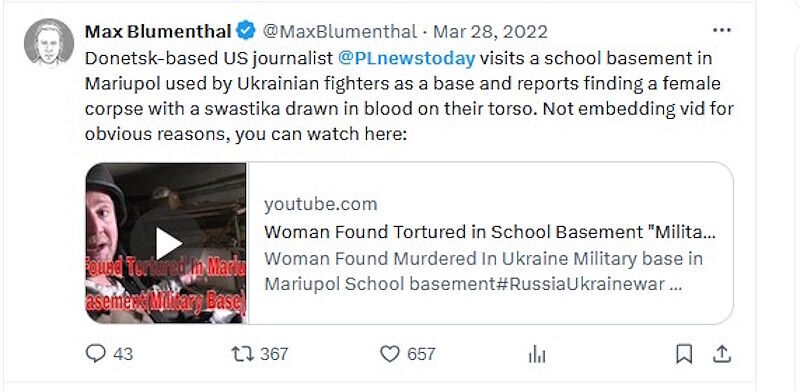Open the Mar 28, 2022 timestamp

(x=490, y=32)
